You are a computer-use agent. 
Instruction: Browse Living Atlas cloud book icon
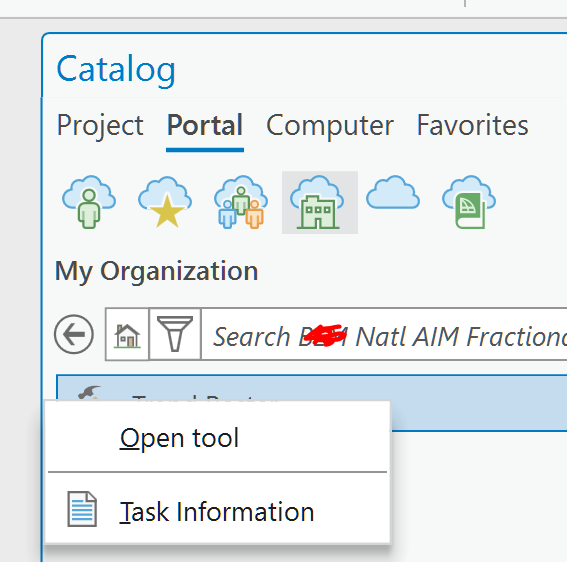469,202
